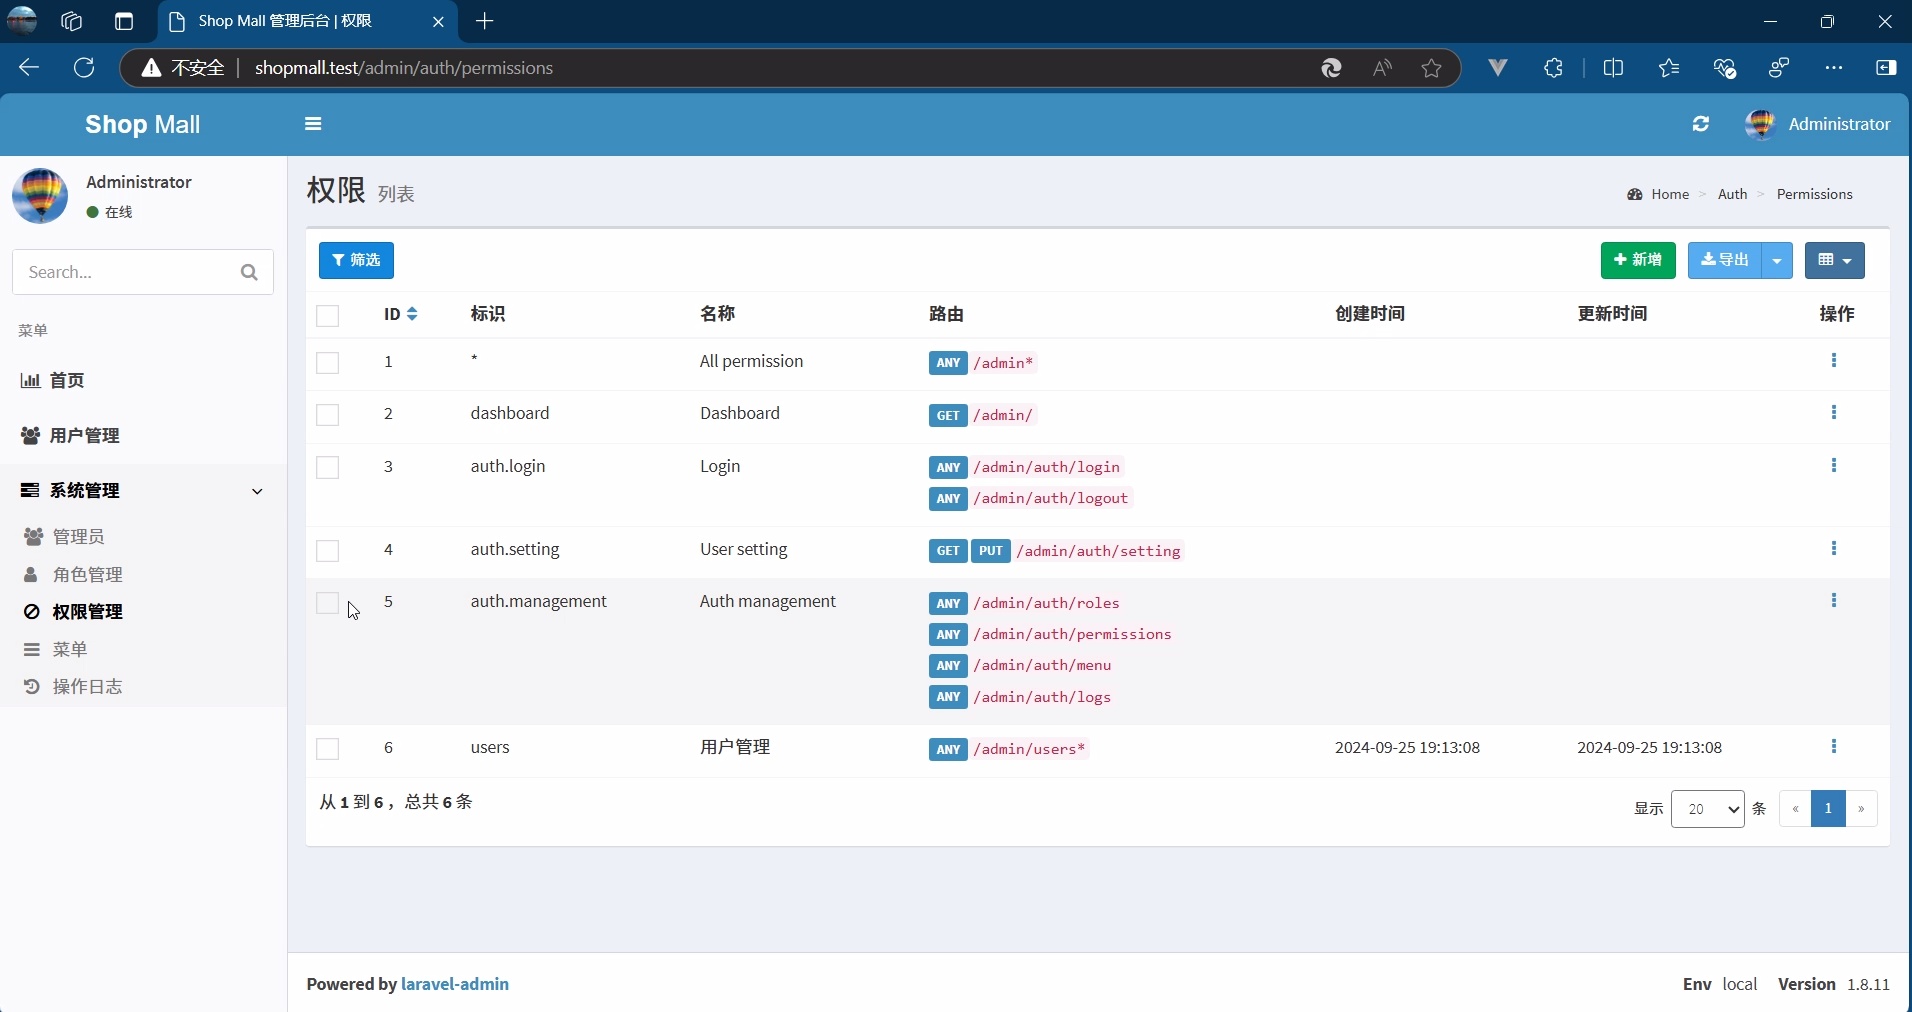The height and width of the screenshot is (1012, 1912).
Task: Open the 菜单 sidebar item
Action: click(x=68, y=650)
